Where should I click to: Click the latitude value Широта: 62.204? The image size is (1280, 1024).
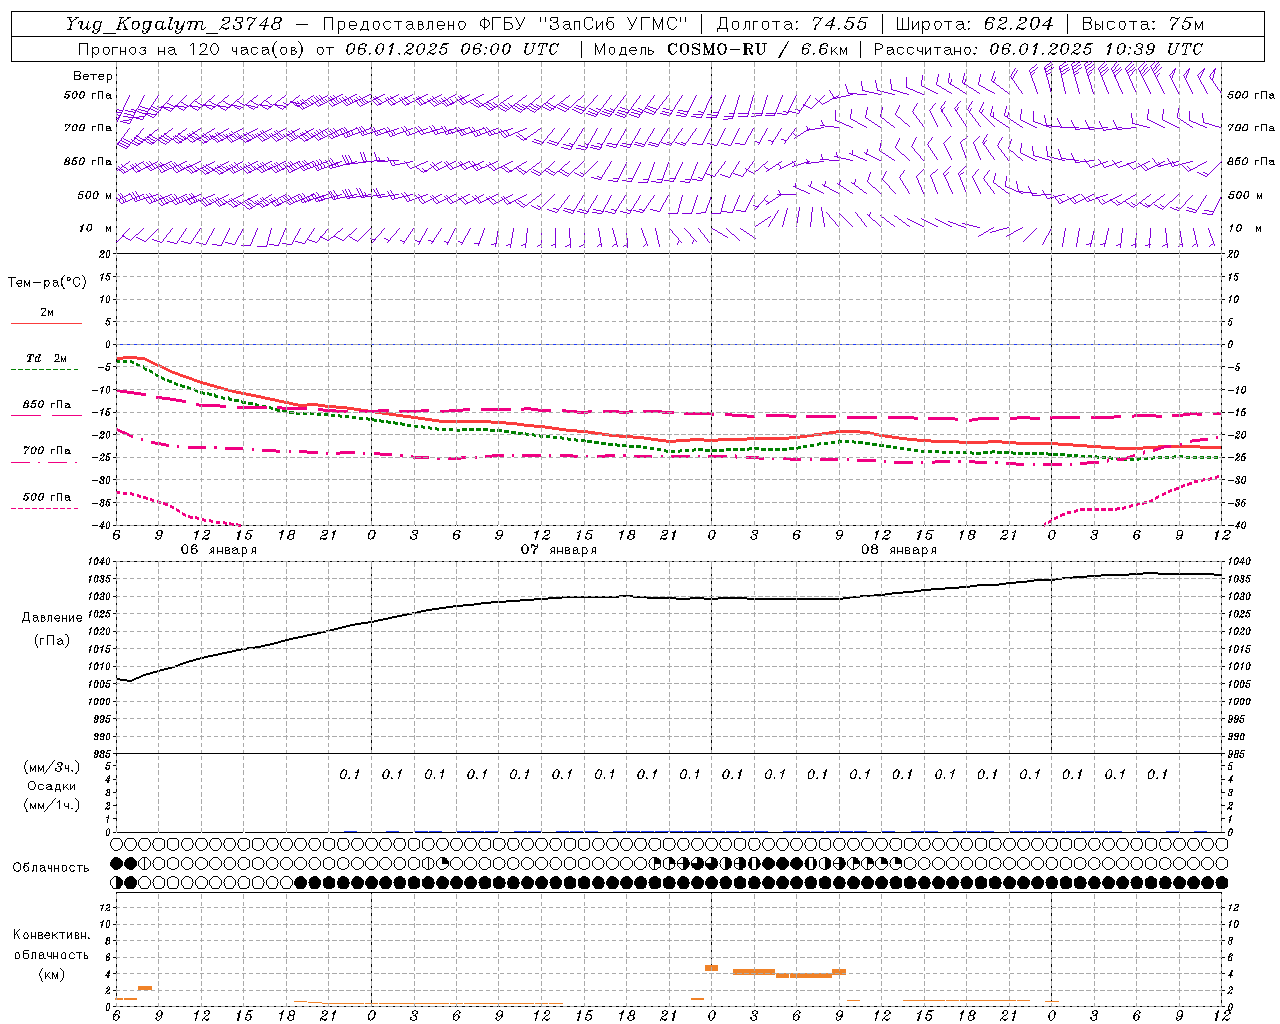(974, 24)
